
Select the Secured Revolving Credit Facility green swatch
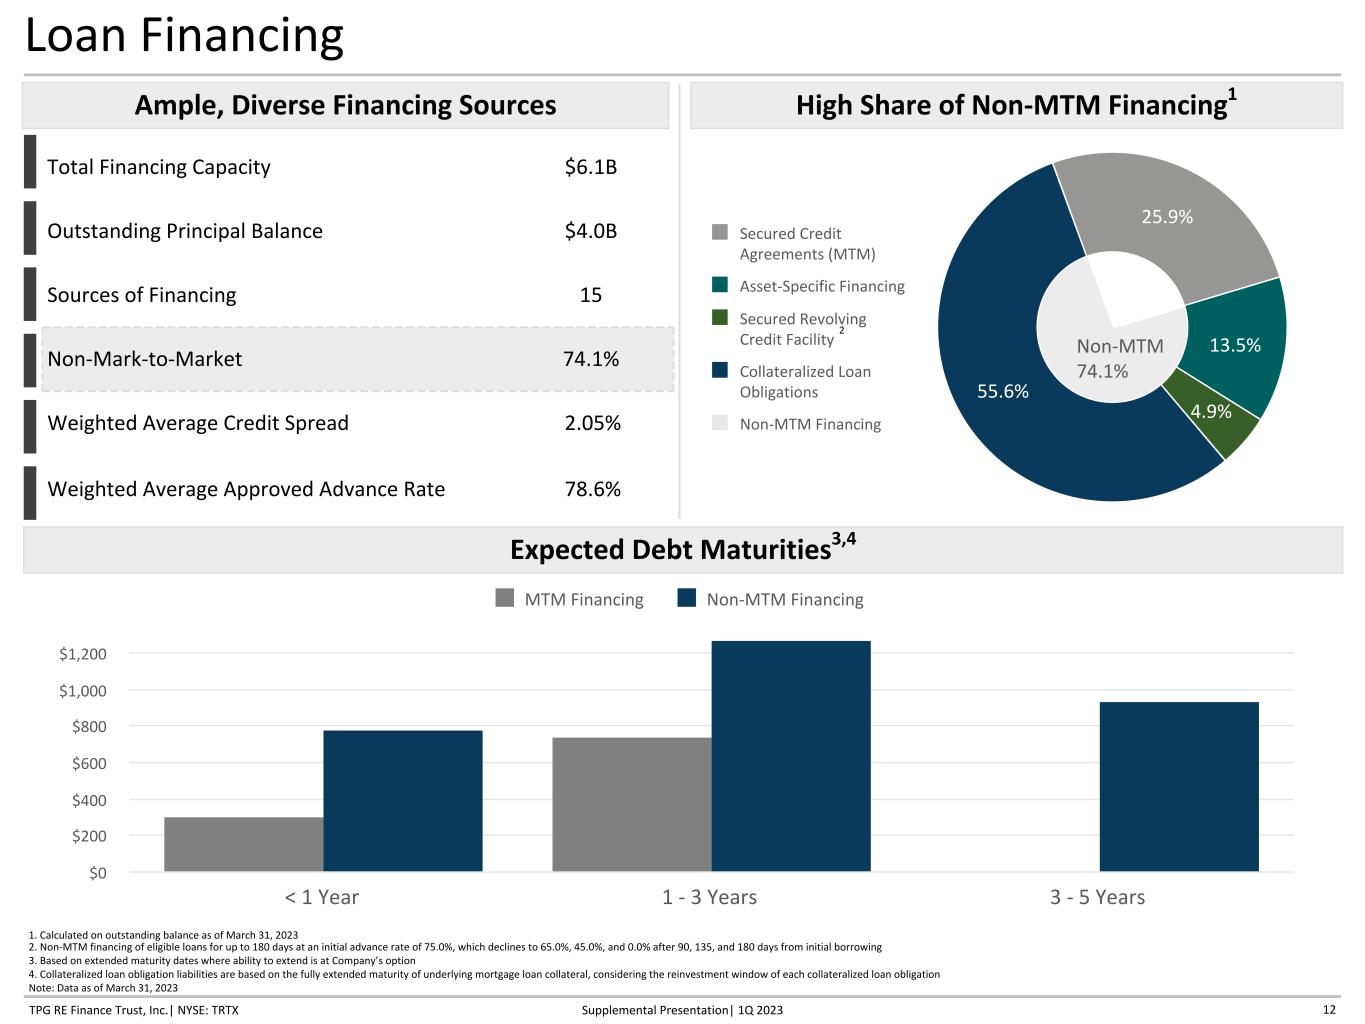click(720, 318)
